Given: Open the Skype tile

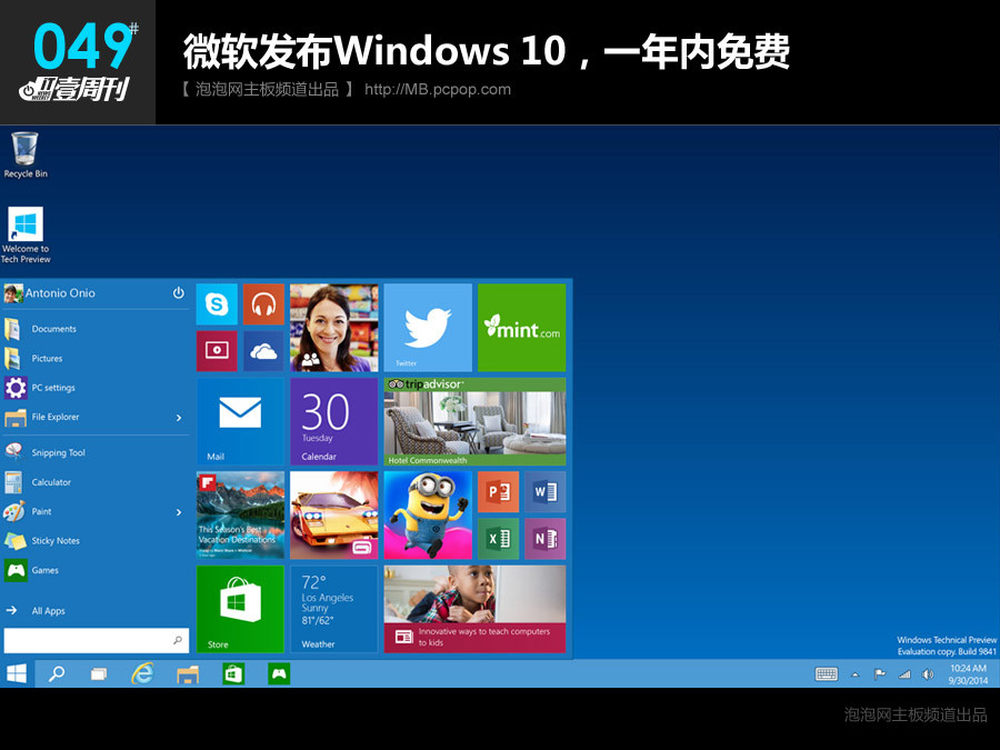Looking at the screenshot, I should 217,304.
